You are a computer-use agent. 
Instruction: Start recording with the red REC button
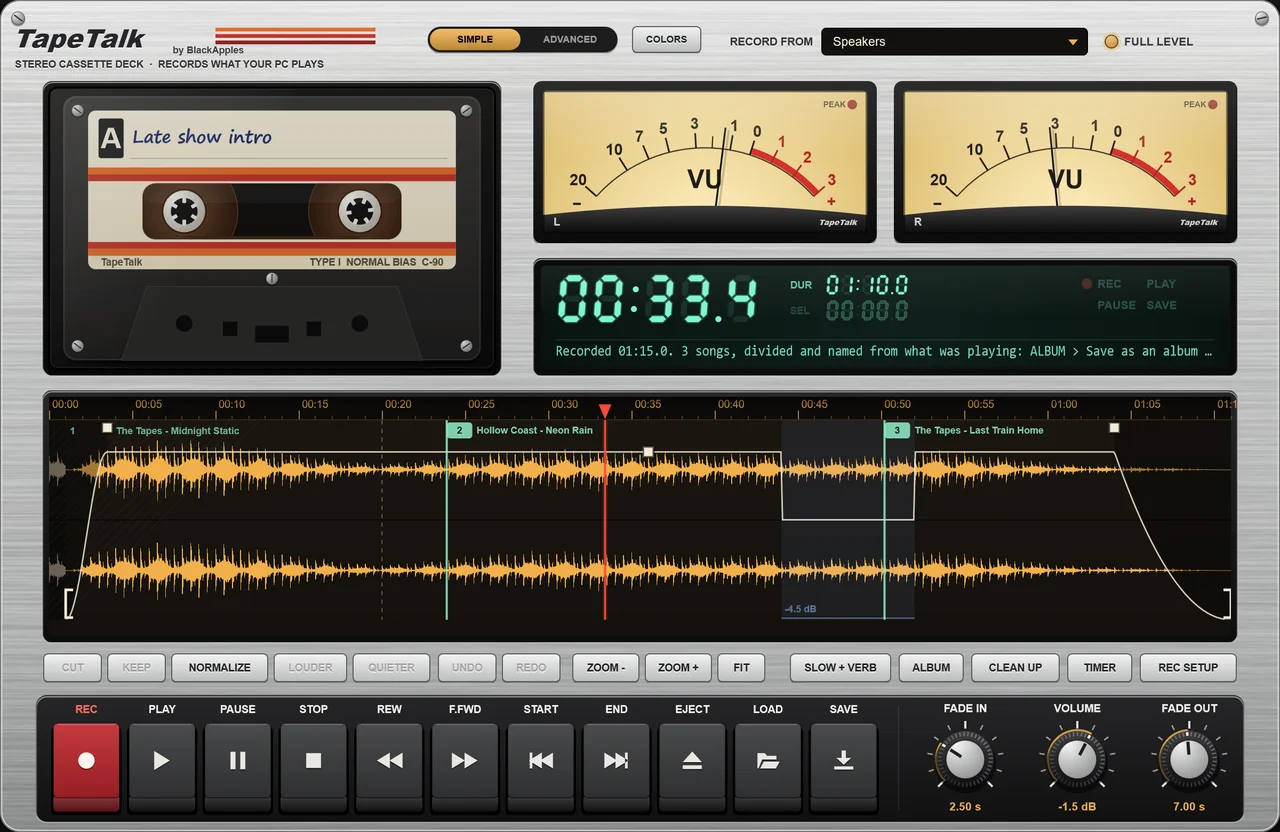coord(86,766)
